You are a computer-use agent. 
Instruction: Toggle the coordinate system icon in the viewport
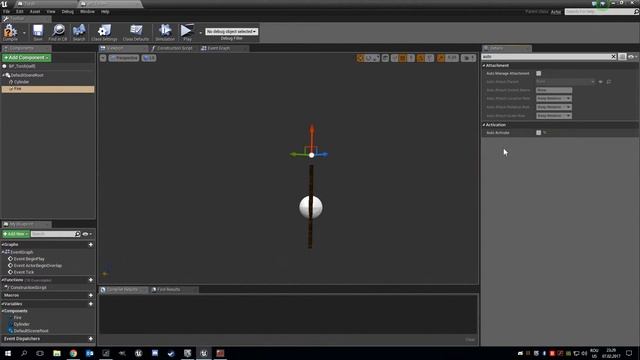point(385,58)
